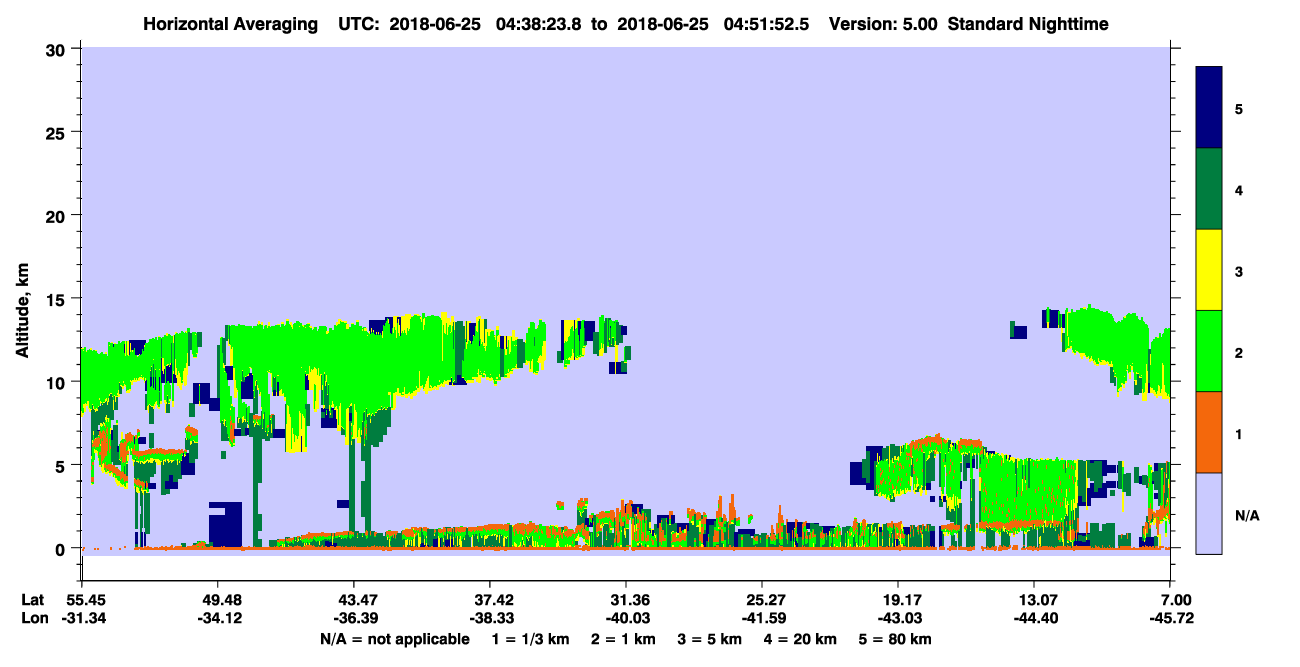This screenshot has width=1300, height=667.
Task: Click the latitude value 55.45
Action: pos(82,600)
